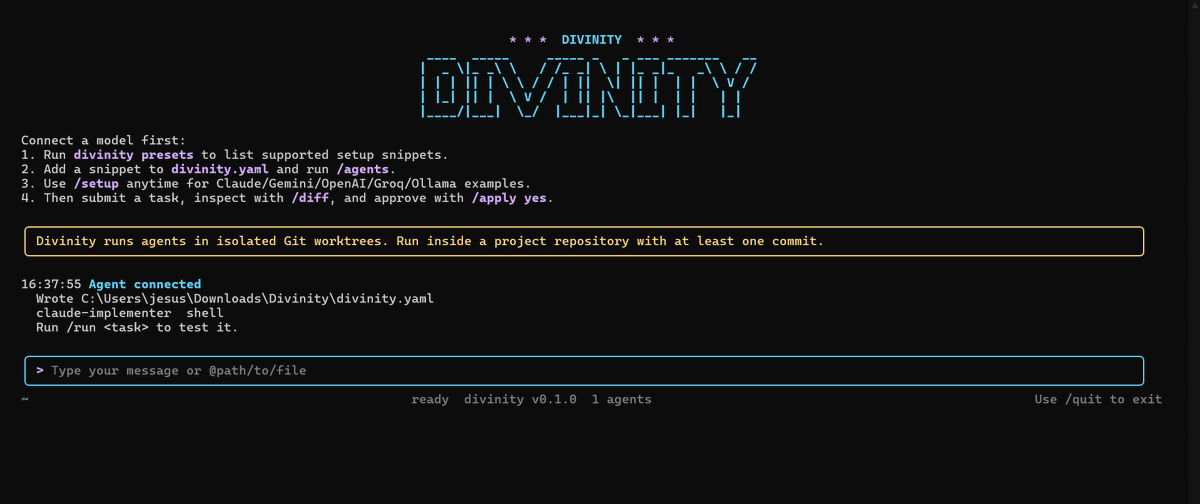Click the "claude-implementer shell" line
This screenshot has width=1200, height=504.
(130, 313)
